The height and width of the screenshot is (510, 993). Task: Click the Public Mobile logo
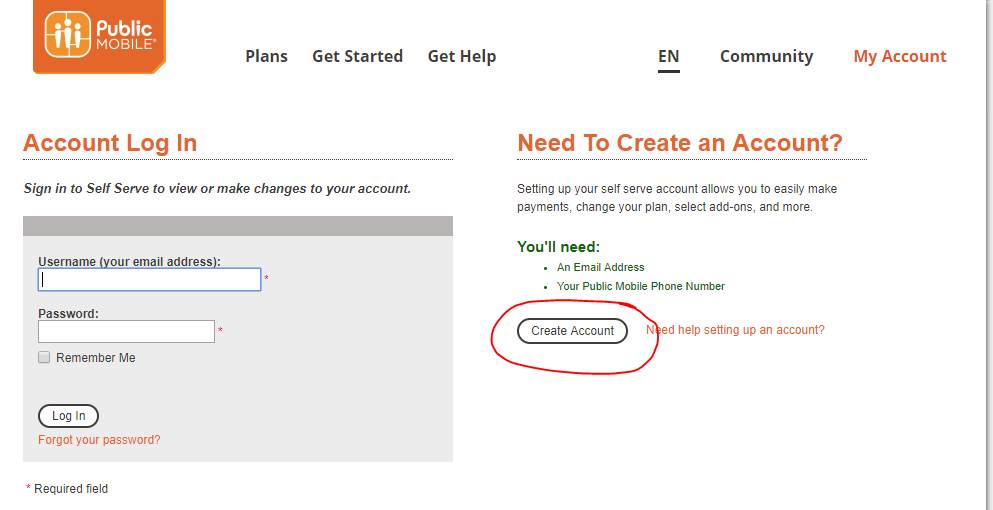(99, 35)
